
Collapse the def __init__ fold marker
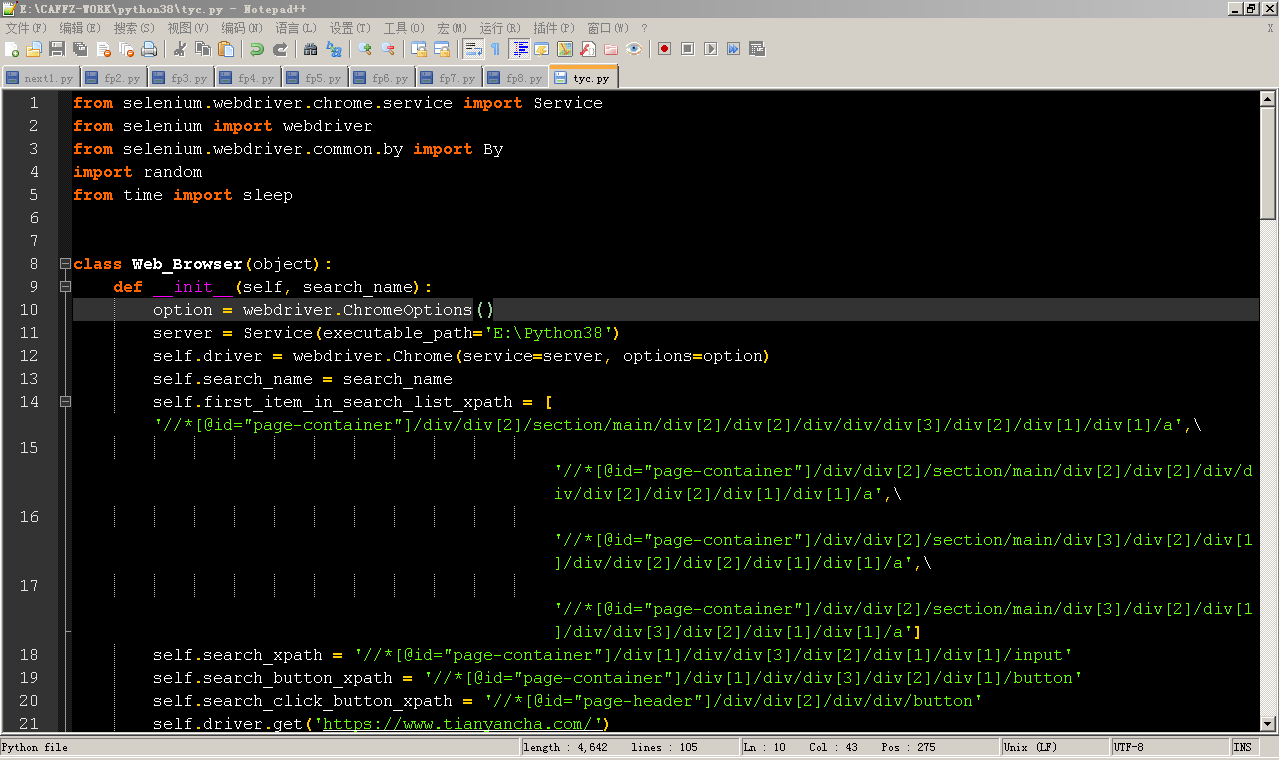[65, 287]
